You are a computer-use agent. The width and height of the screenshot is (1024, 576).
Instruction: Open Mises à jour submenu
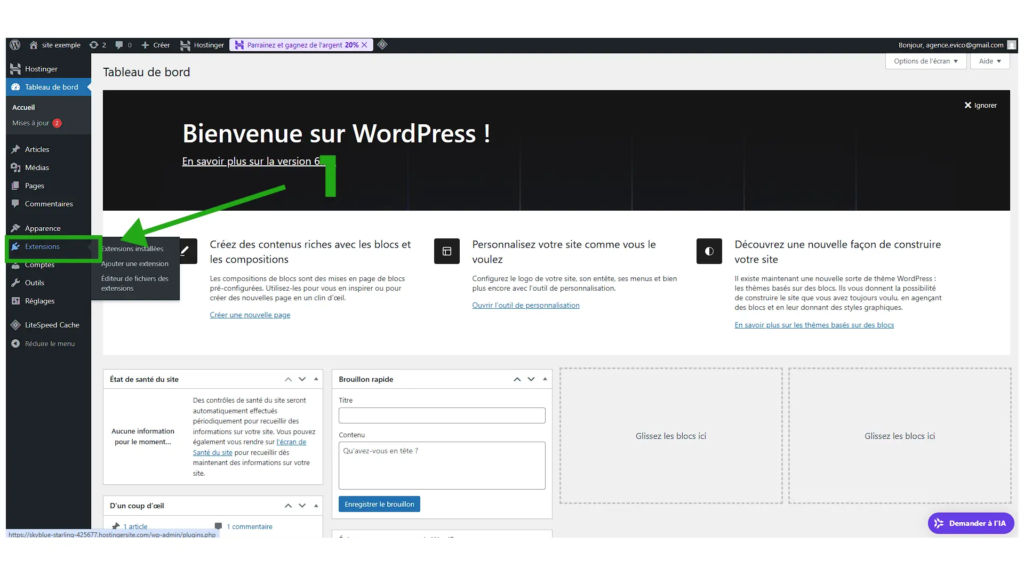[37, 123]
